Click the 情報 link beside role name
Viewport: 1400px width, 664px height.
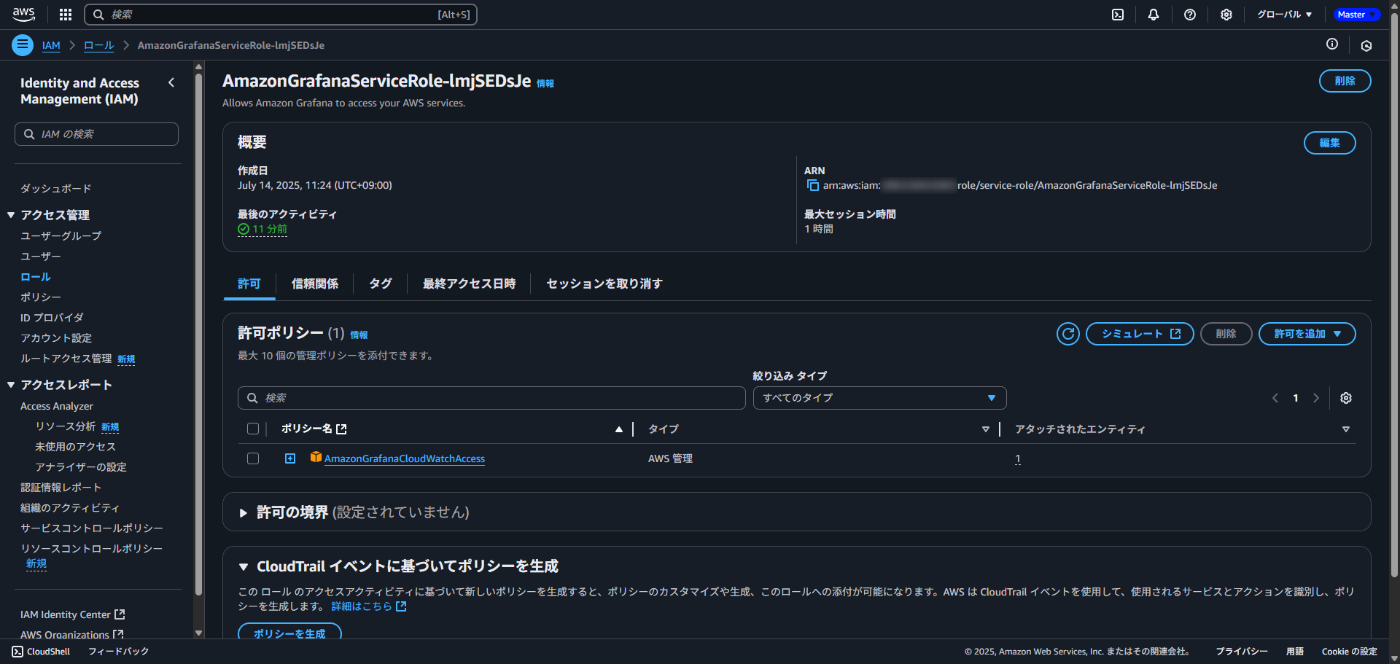click(545, 83)
